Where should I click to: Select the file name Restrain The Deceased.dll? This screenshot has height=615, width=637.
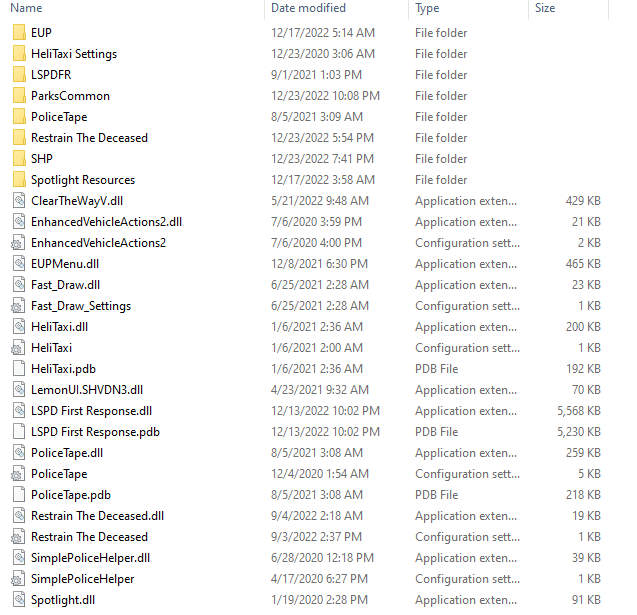point(98,516)
